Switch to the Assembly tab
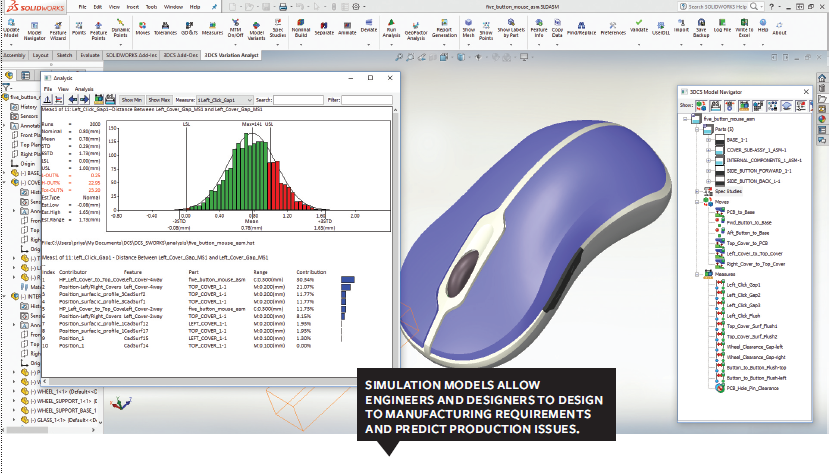833x473 pixels. (14, 55)
